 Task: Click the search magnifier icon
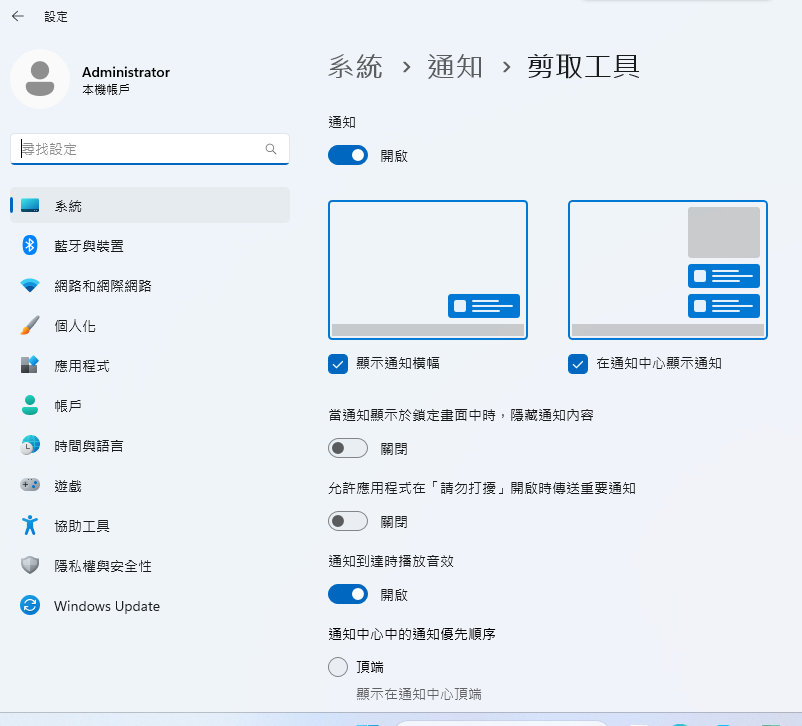point(271,149)
